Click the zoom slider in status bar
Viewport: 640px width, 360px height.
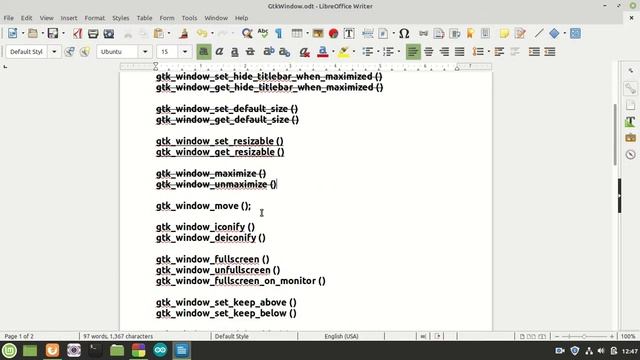(584, 336)
